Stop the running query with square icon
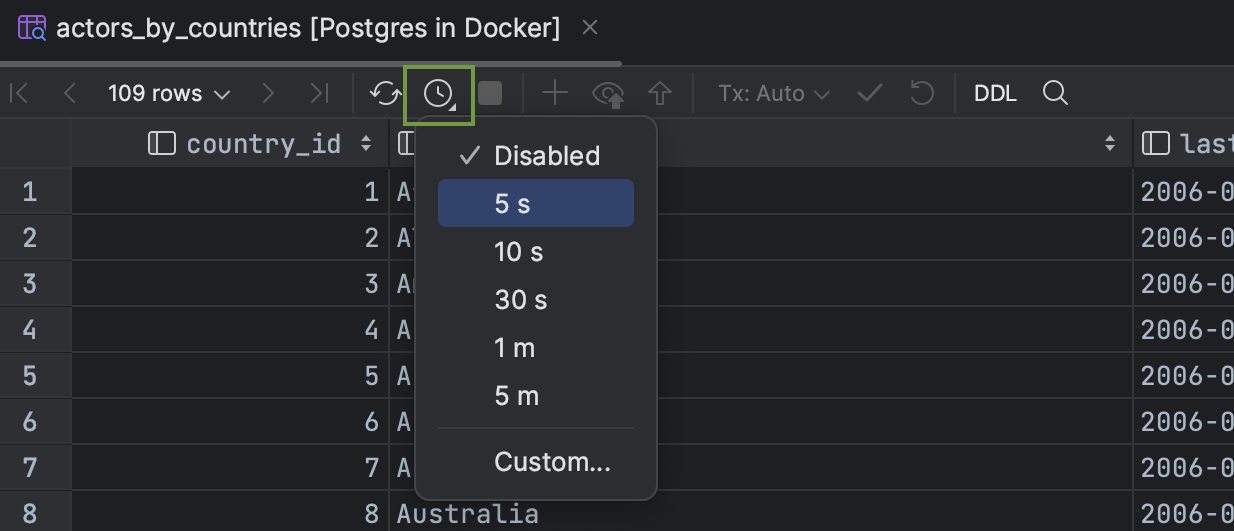1234x531 pixels. click(490, 94)
